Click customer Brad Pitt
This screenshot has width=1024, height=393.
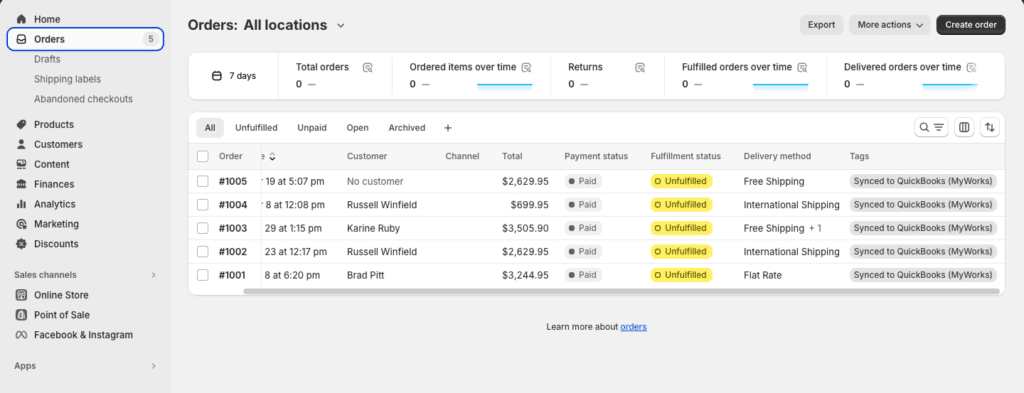pos(365,275)
